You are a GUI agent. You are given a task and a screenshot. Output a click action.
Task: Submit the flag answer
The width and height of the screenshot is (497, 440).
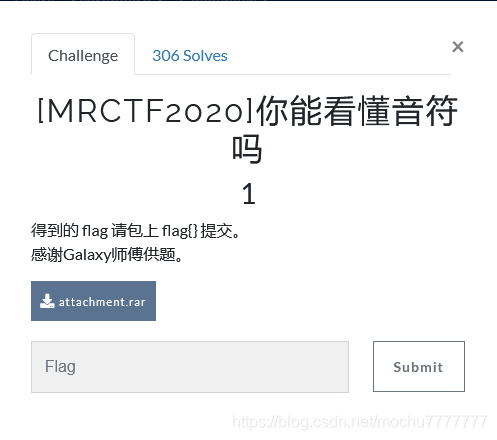tap(419, 366)
